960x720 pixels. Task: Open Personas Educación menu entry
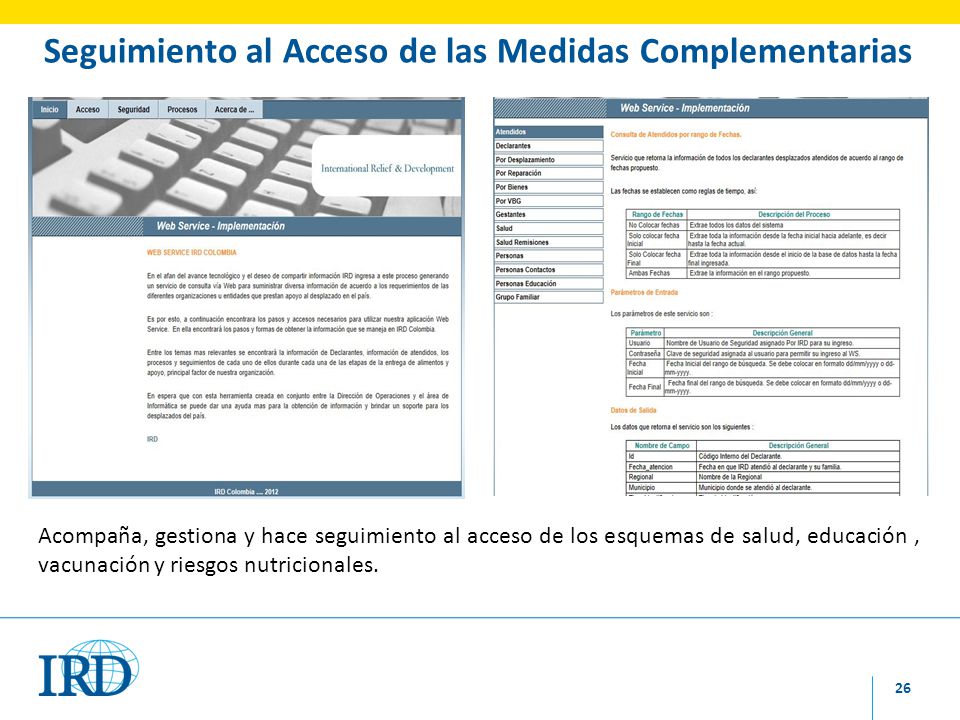549,283
